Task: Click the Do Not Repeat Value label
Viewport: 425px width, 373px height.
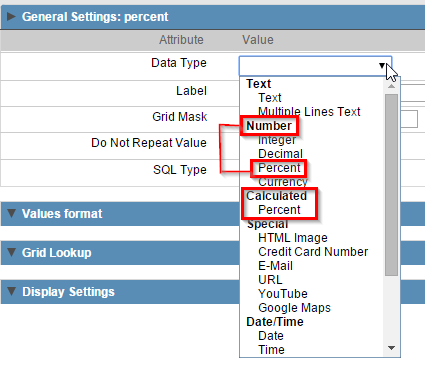Action: click(149, 143)
